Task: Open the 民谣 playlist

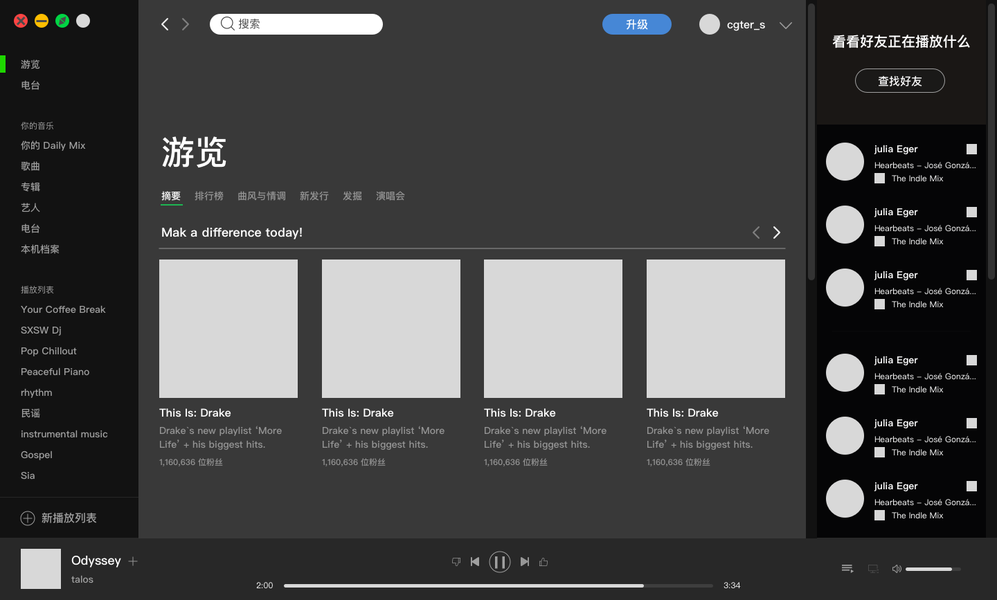Action: pyautogui.click(x=30, y=413)
